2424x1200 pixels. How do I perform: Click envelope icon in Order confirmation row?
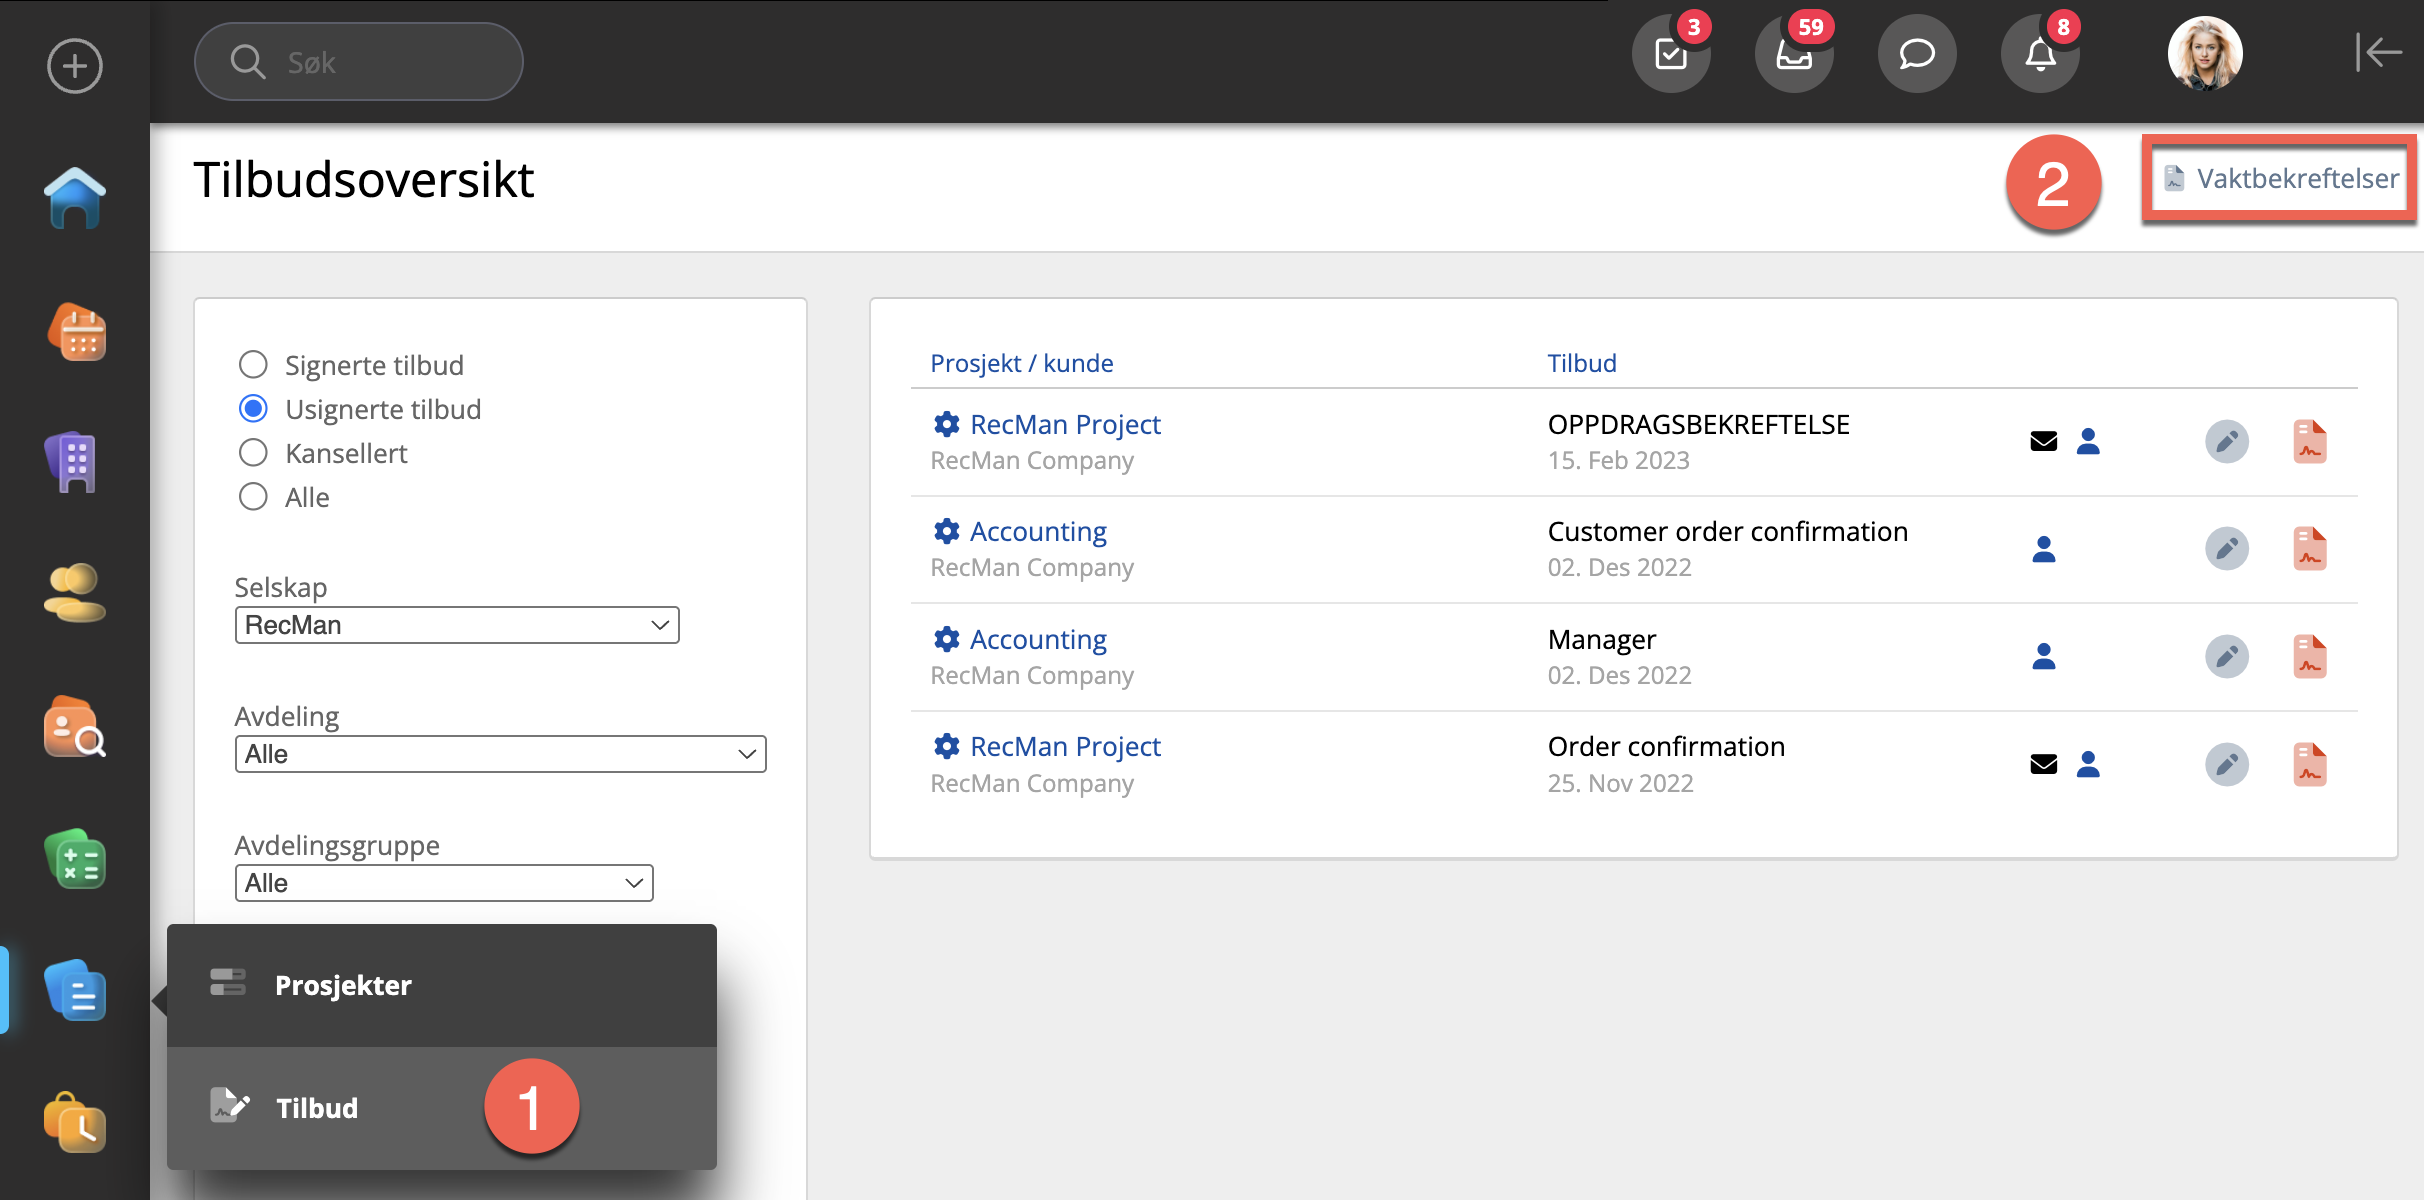tap(2044, 765)
